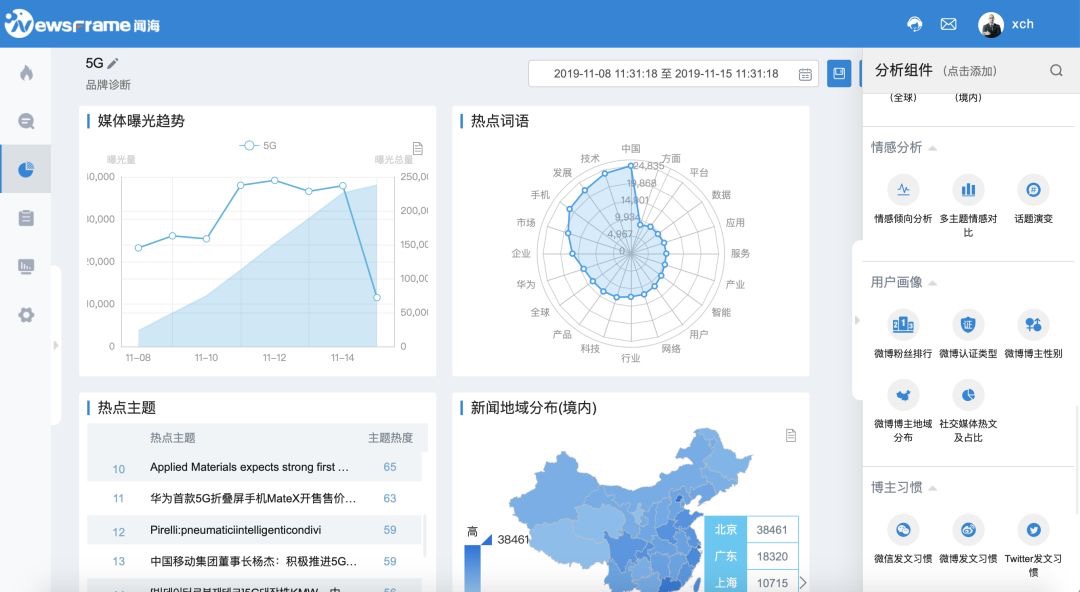Open the search chat icon in sidebar
Screen dimensions: 1080x592
click(26, 121)
